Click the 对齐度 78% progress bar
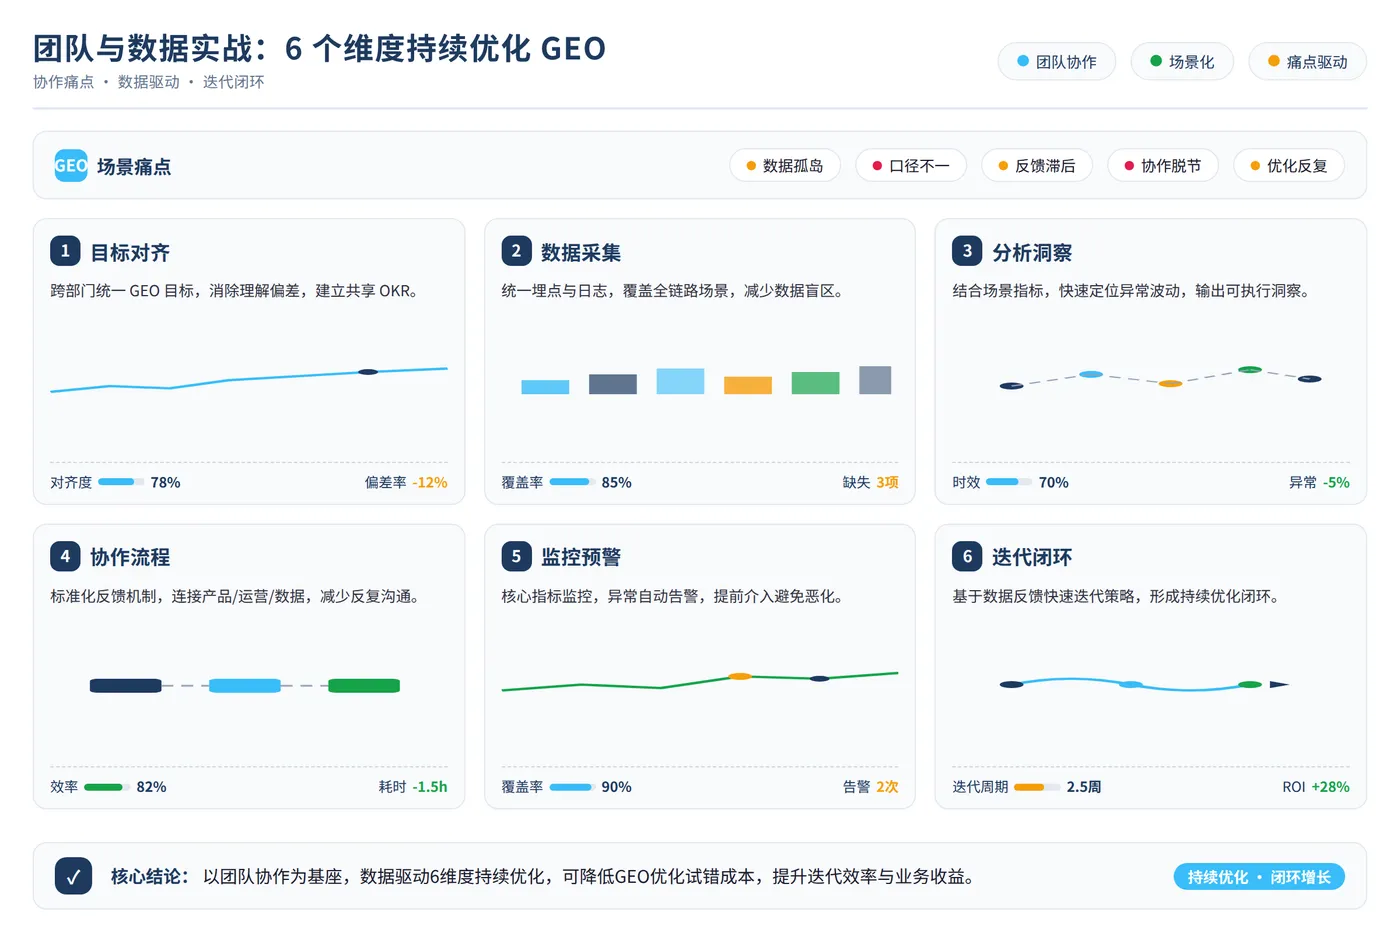 119,482
